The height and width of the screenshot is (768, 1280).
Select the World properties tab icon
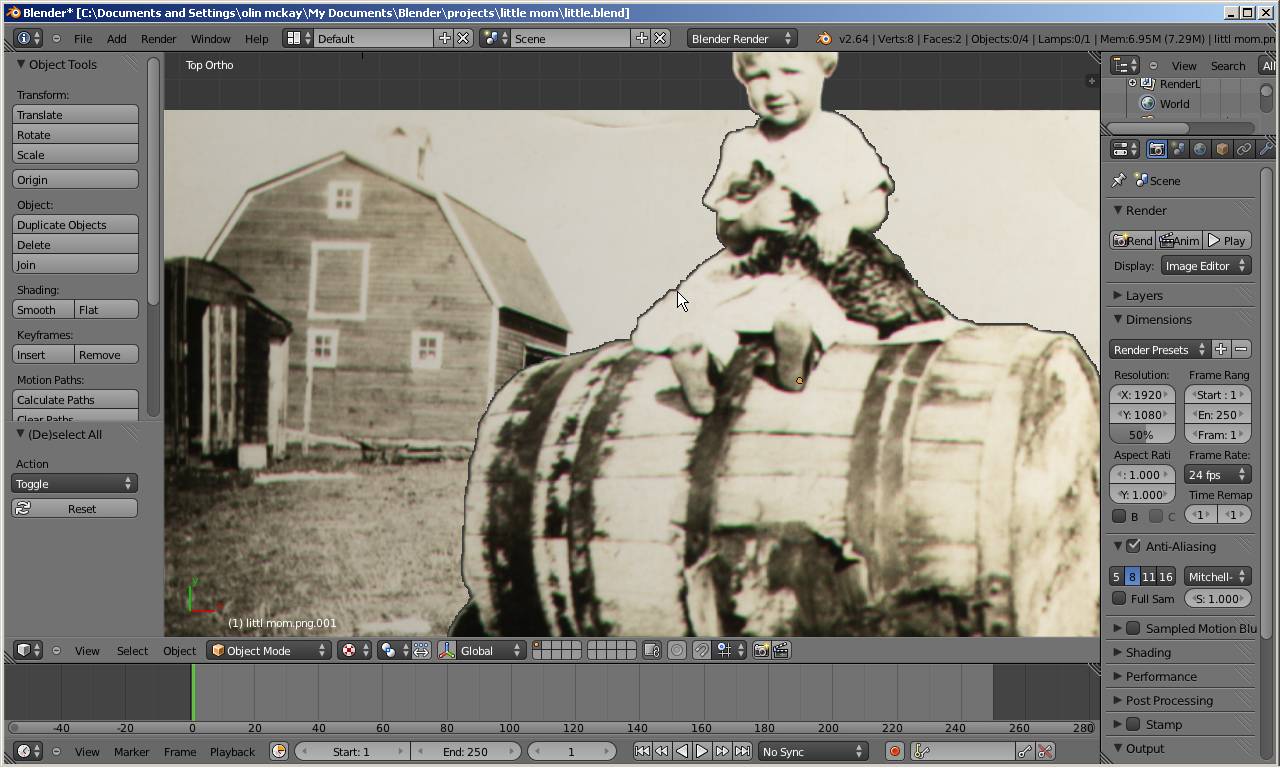(1200, 149)
